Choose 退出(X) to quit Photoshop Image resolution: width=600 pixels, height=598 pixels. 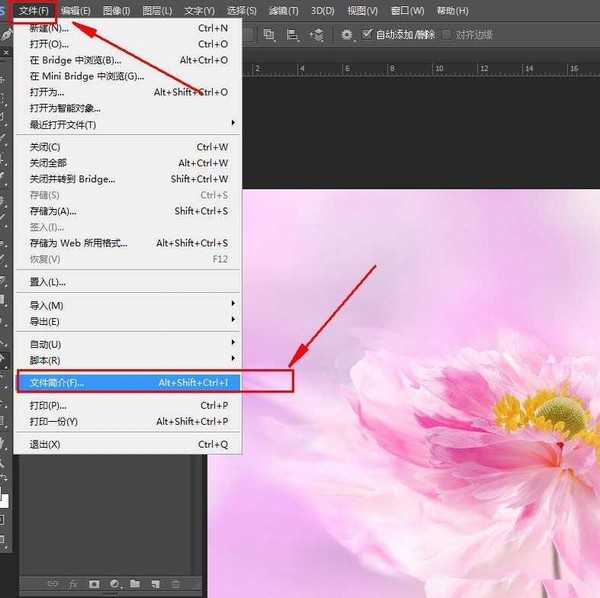tap(128, 445)
